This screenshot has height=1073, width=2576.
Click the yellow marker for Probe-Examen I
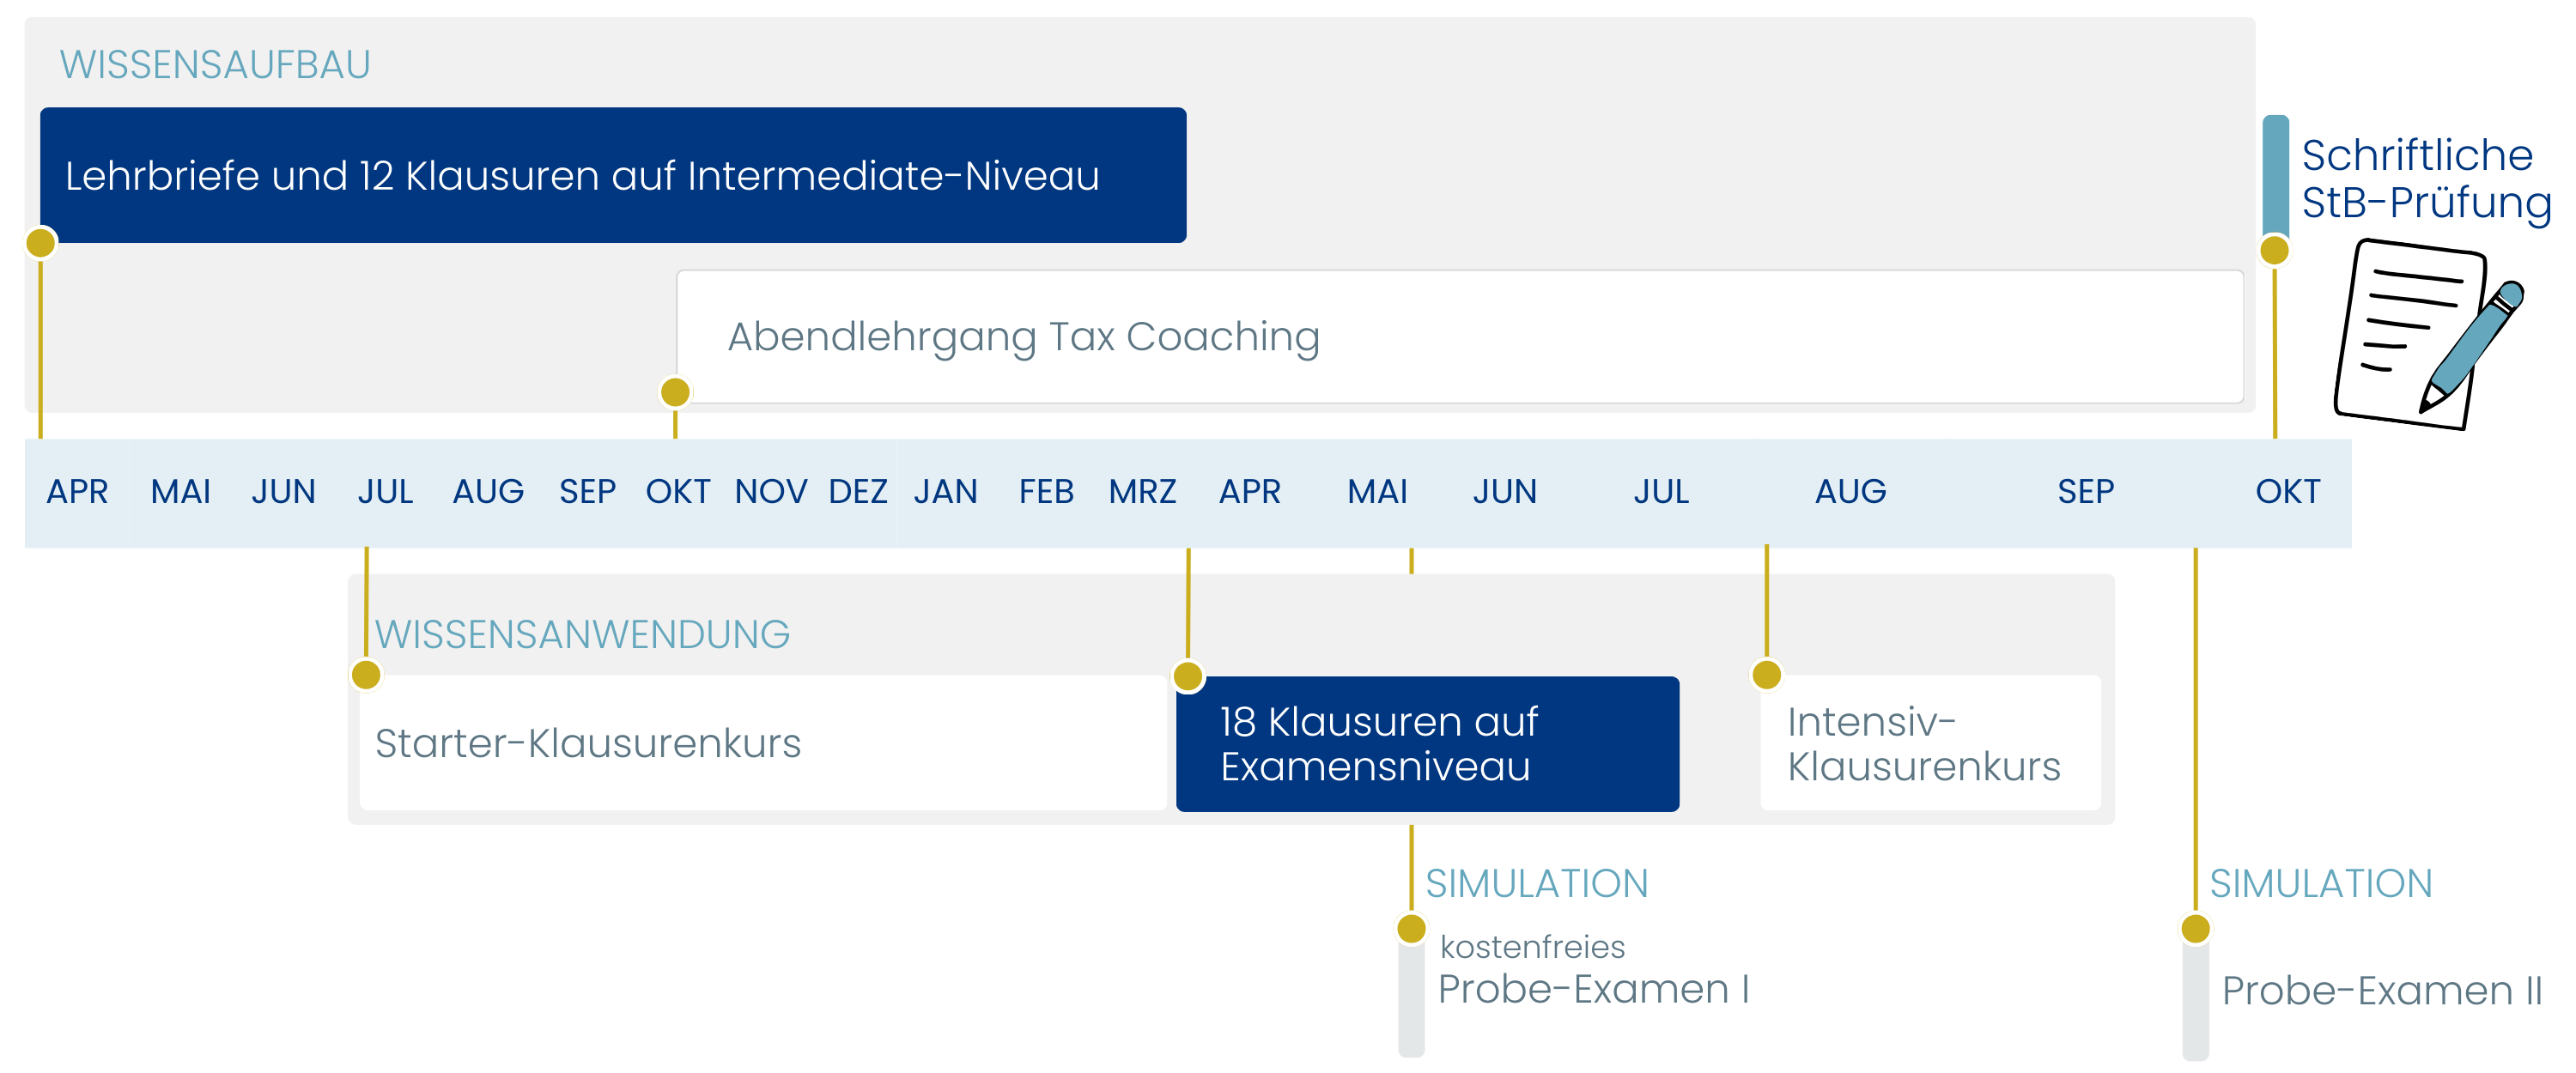tap(1411, 929)
